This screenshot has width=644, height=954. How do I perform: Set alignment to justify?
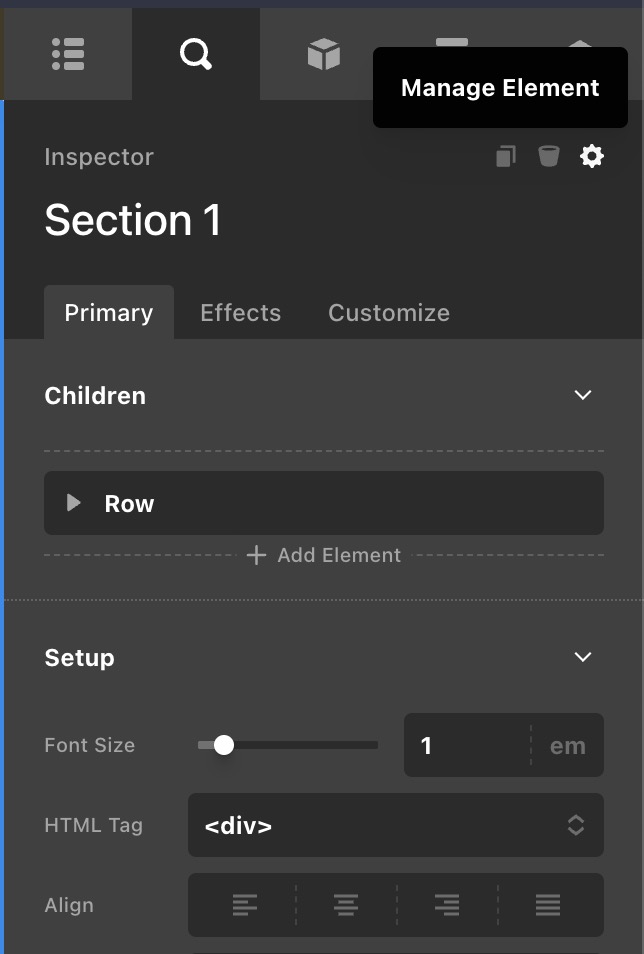[x=548, y=905]
